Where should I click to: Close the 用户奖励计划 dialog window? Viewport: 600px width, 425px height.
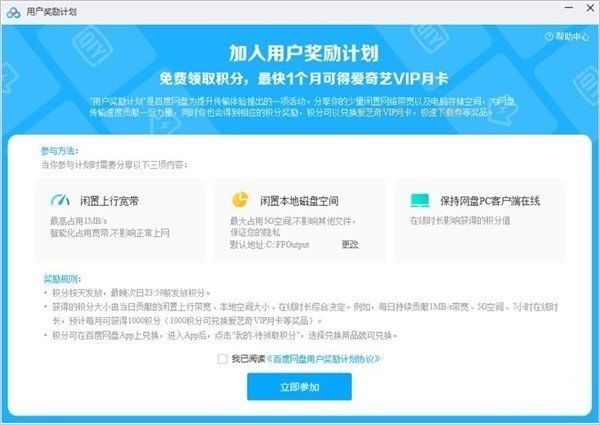(590, 7)
